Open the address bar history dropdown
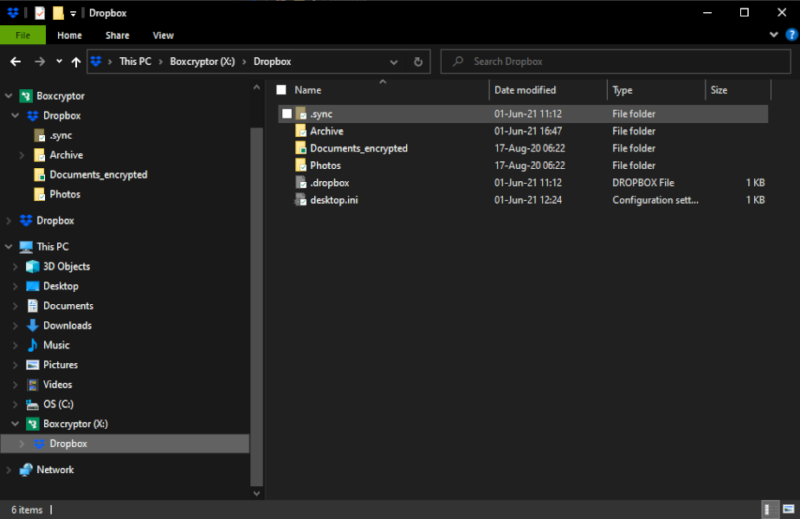This screenshot has width=800, height=519. pyautogui.click(x=394, y=62)
